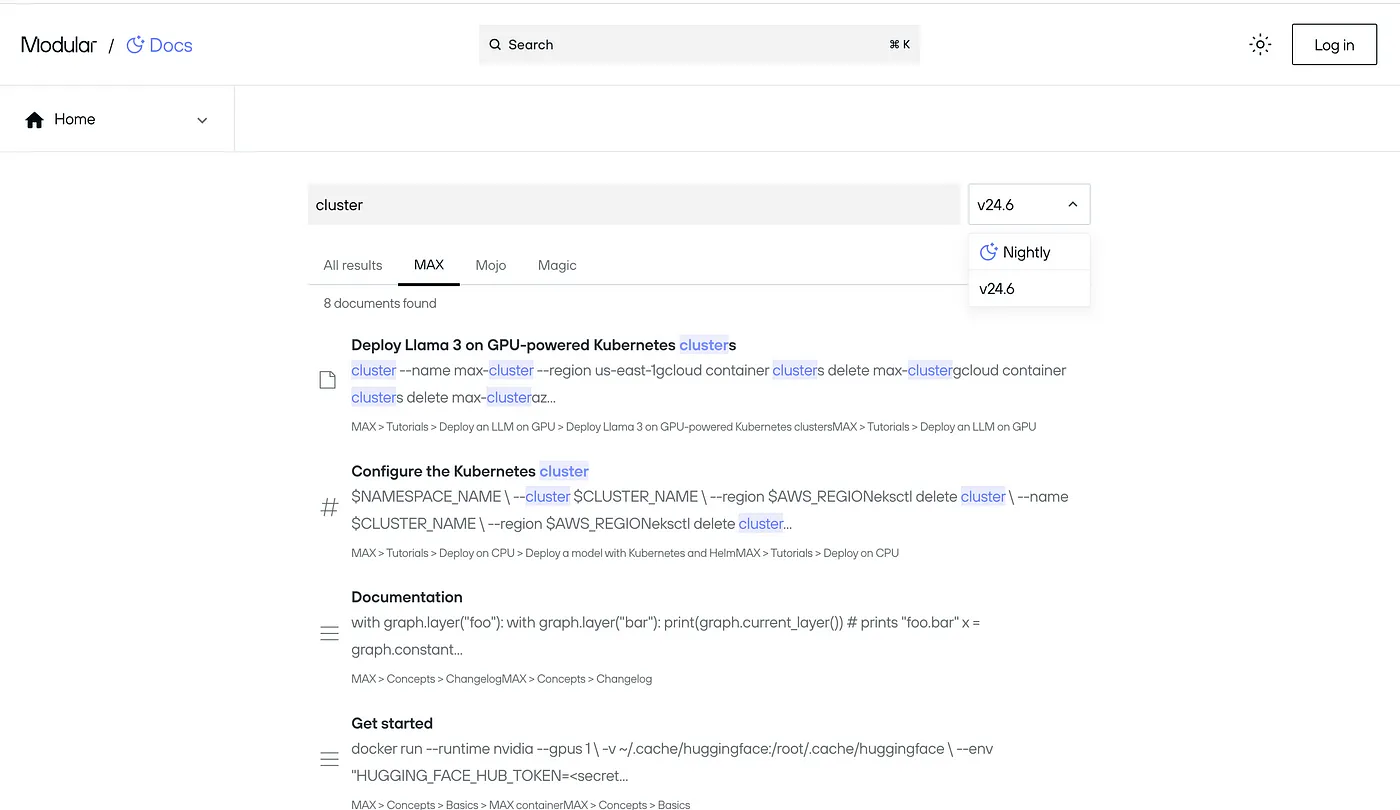Click the Modular logo
The image size is (1400, 810).
[x=59, y=45]
